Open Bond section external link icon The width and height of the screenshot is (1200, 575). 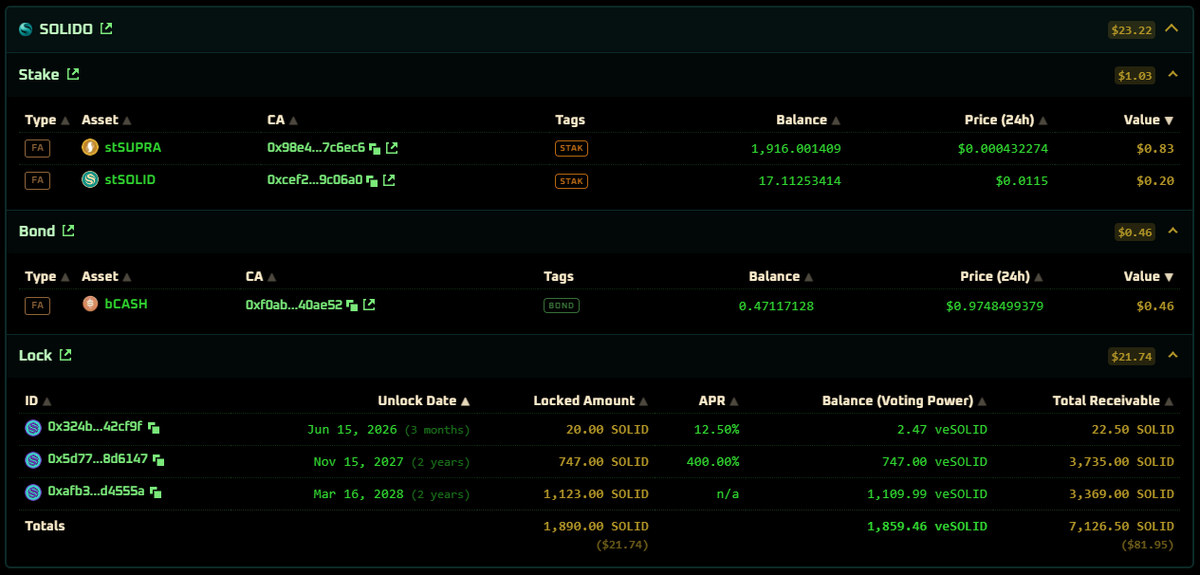[68, 231]
